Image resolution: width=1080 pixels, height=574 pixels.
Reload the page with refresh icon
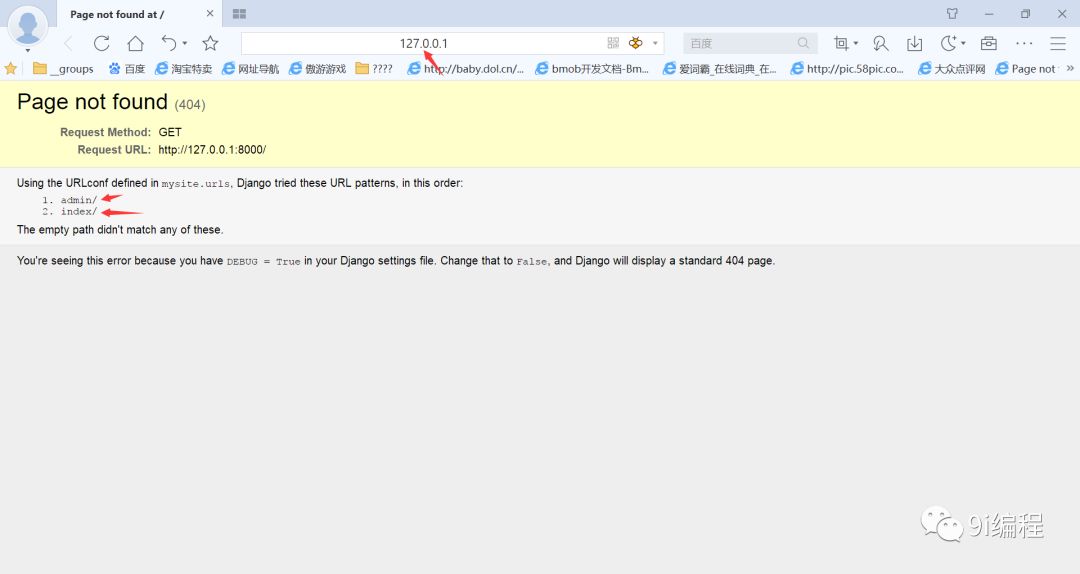click(x=102, y=43)
